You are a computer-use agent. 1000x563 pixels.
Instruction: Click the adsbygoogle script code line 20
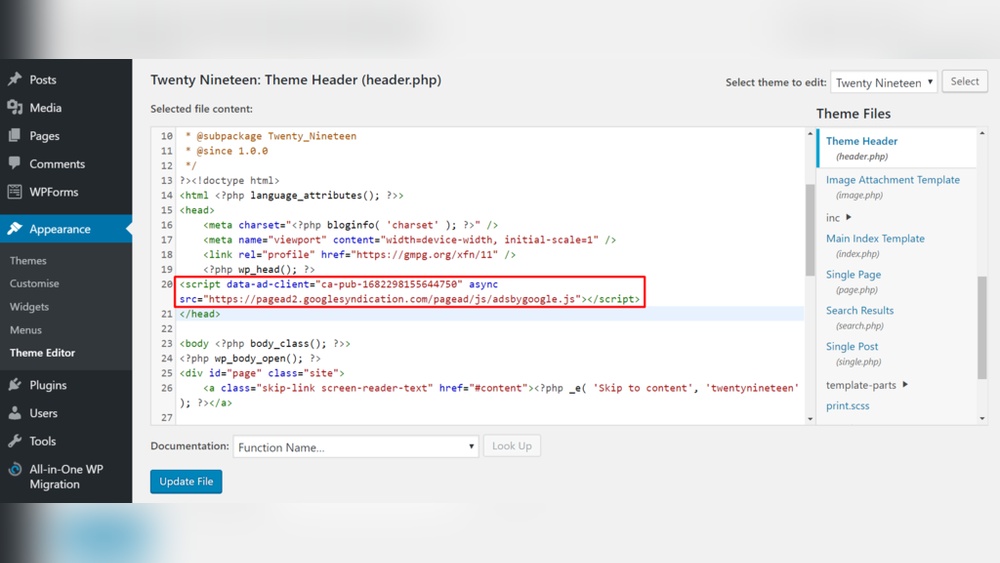(409, 292)
